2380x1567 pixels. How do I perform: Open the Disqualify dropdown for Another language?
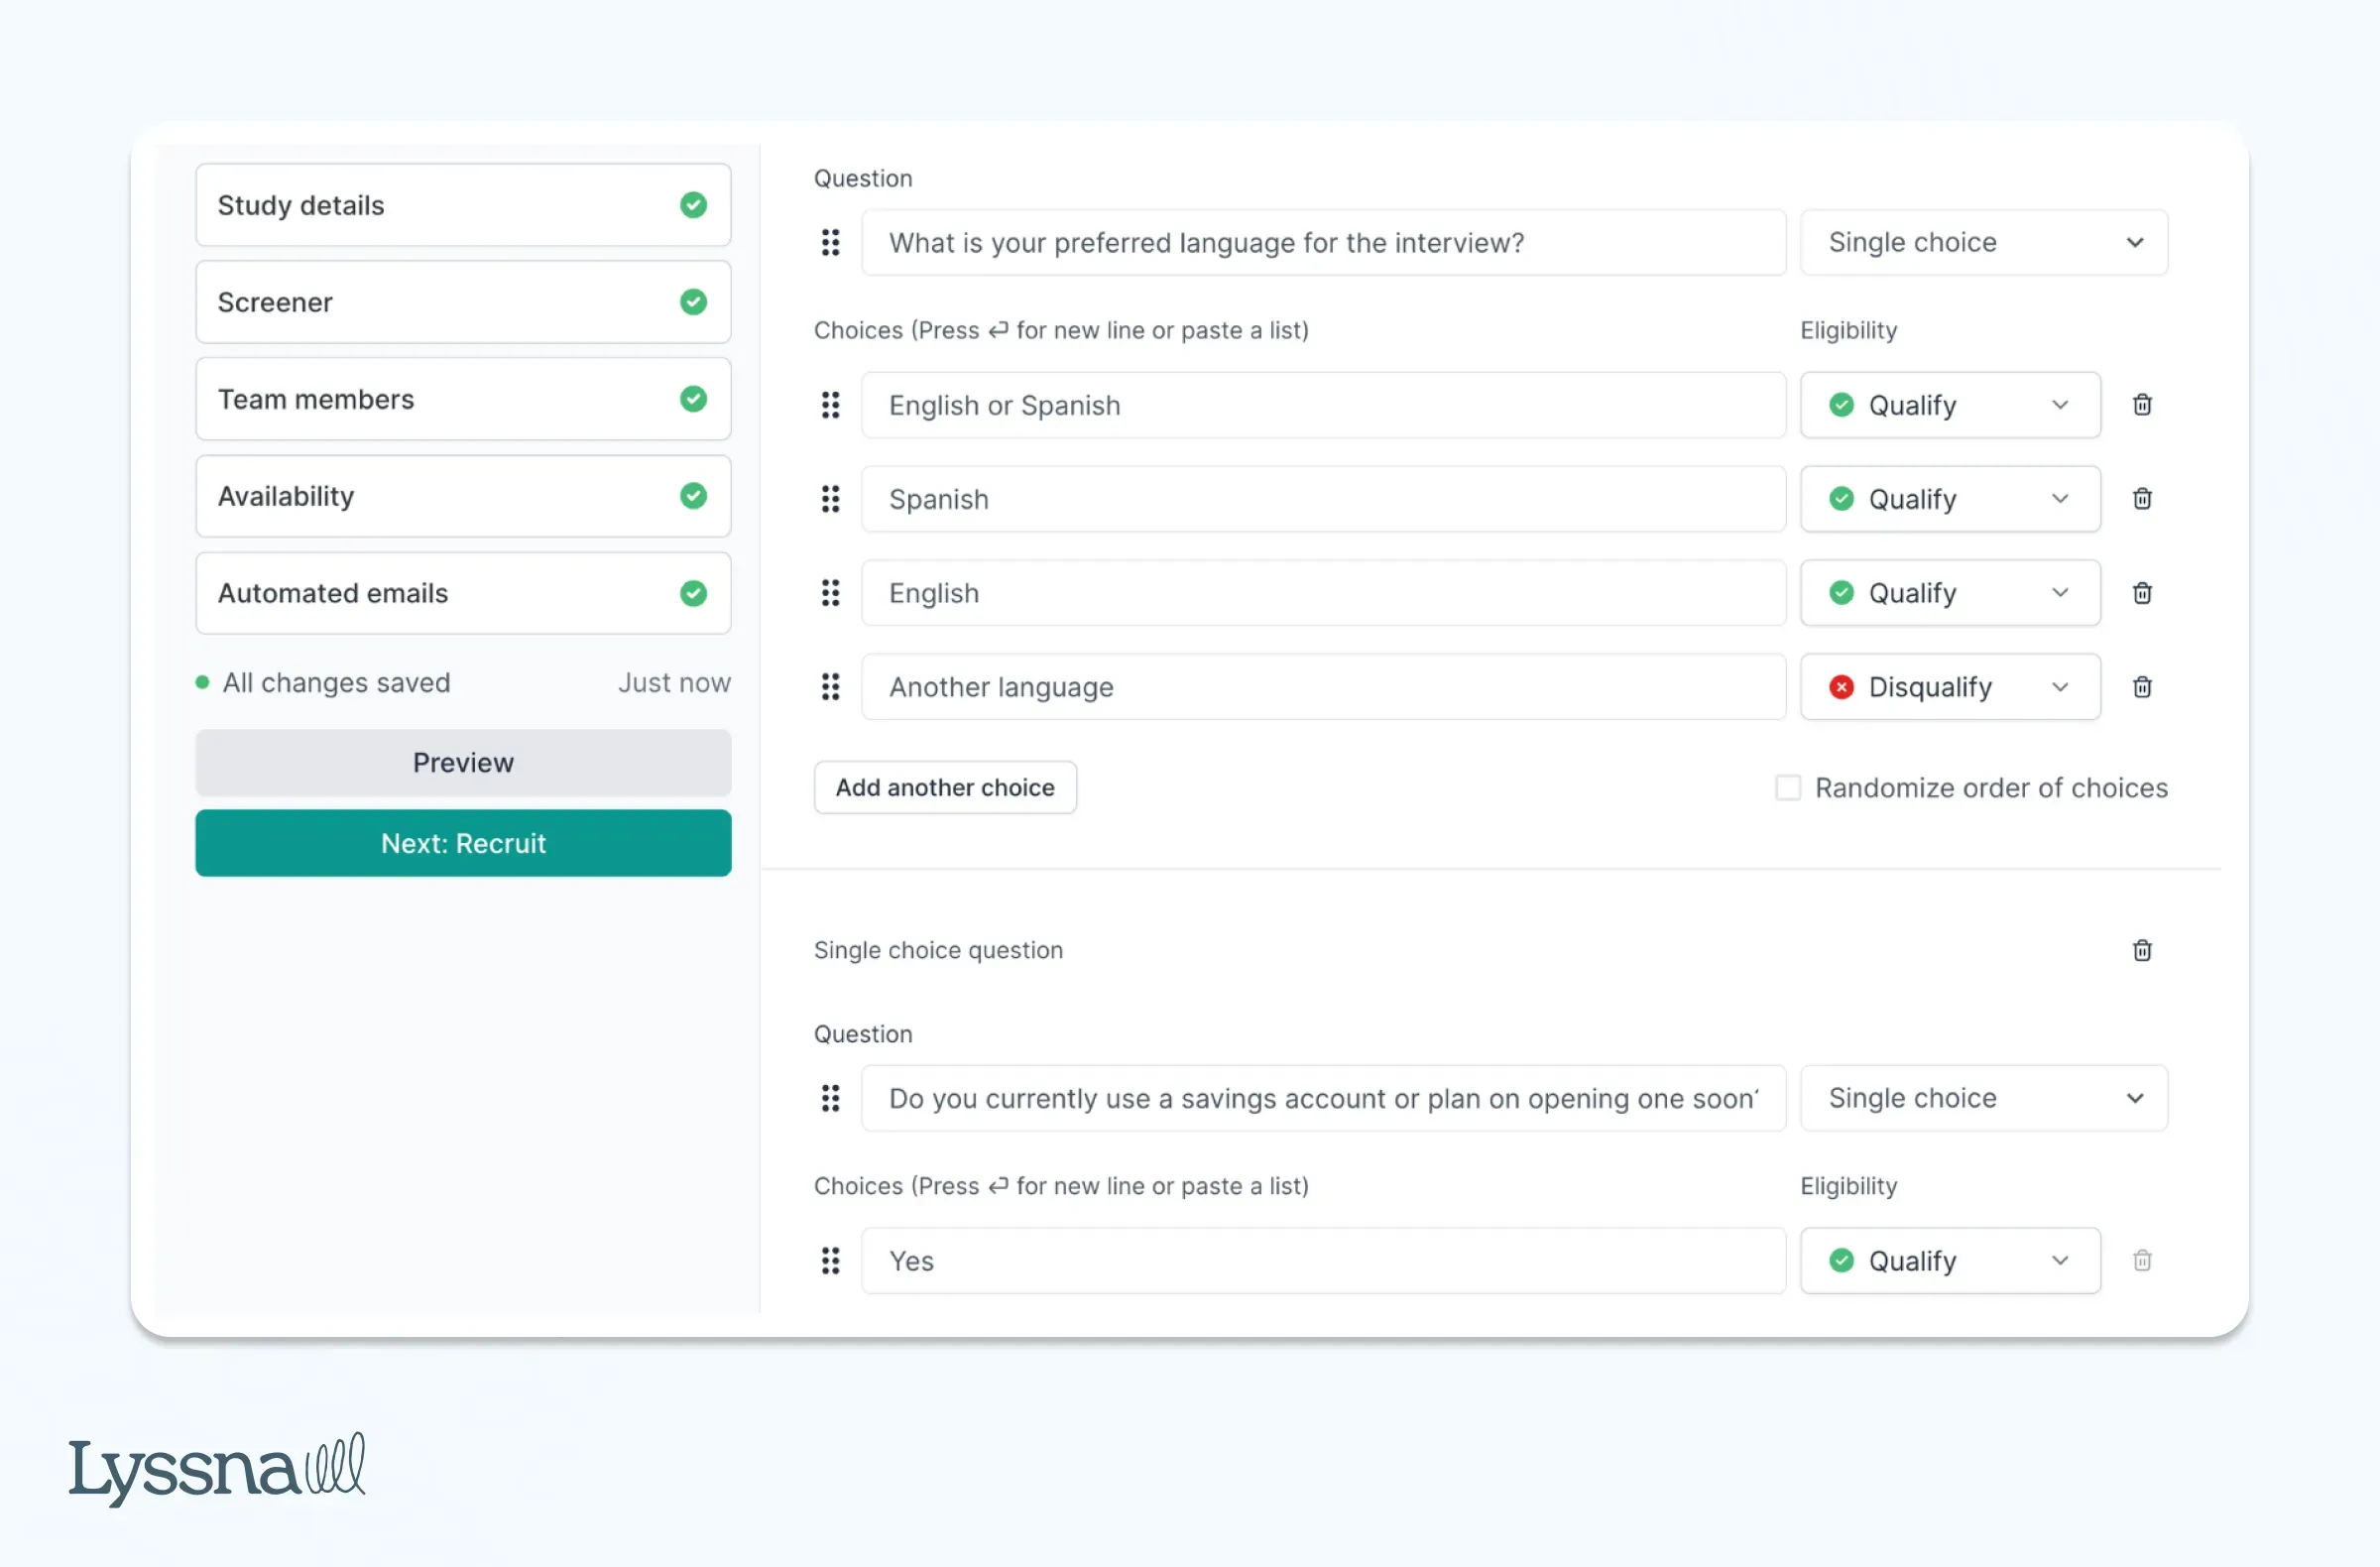click(1949, 687)
